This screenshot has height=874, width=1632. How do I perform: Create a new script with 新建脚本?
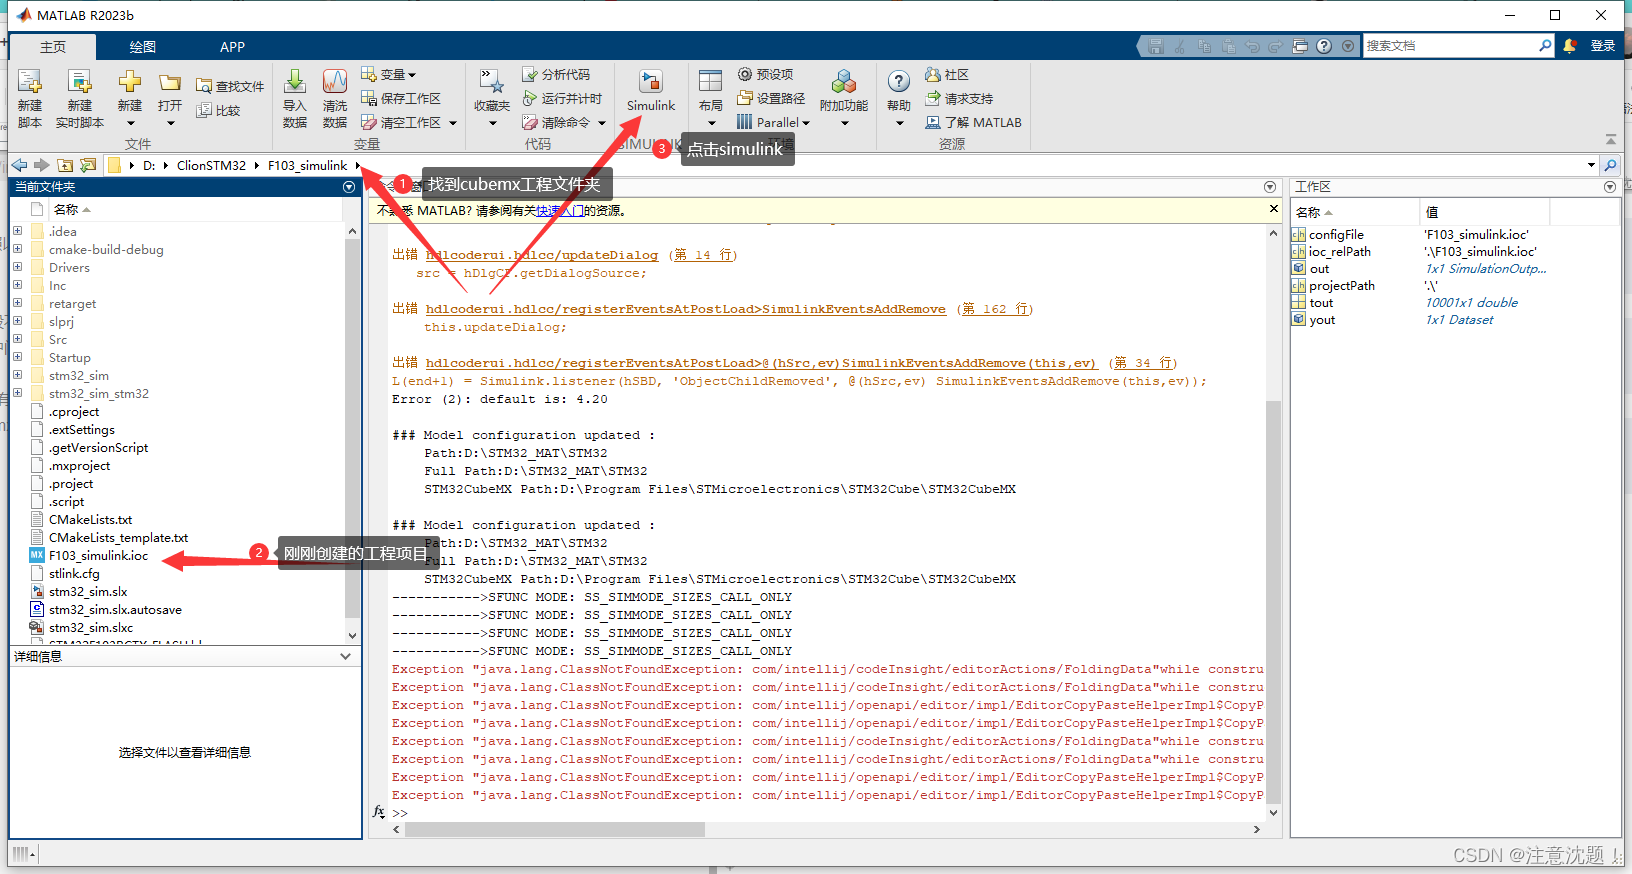30,98
